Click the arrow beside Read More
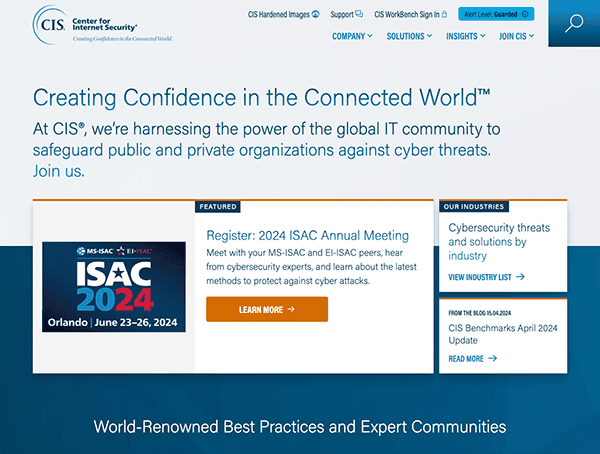 click(x=493, y=358)
